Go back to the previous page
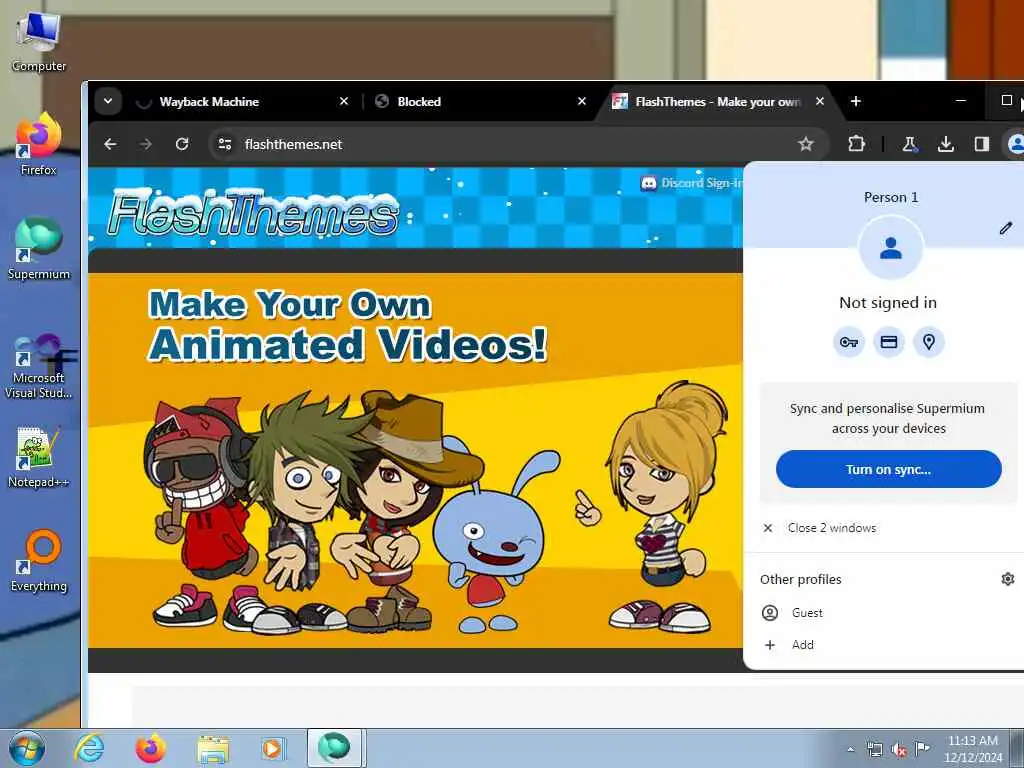1024x768 pixels. pyautogui.click(x=110, y=144)
